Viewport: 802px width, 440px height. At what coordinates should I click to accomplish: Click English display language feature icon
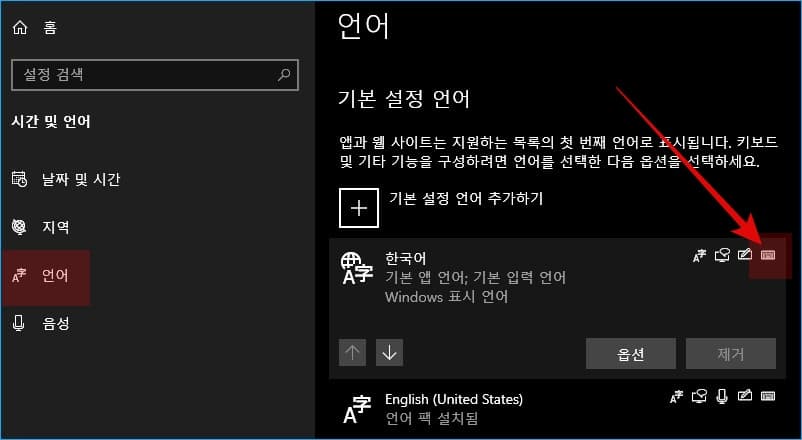click(676, 397)
